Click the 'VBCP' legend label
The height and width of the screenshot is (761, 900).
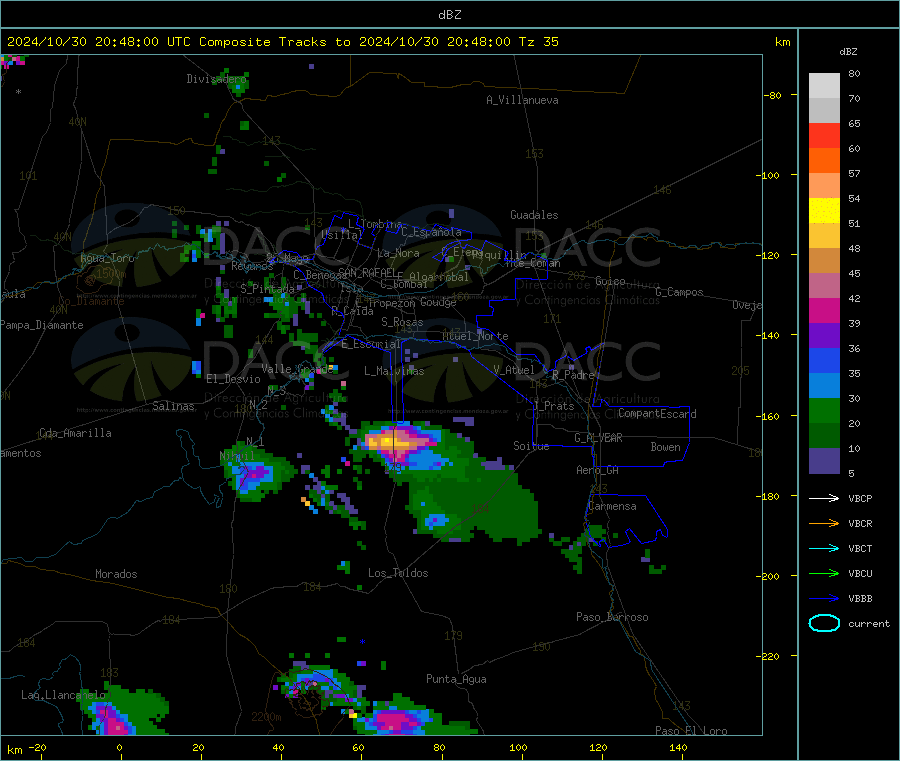point(860,498)
